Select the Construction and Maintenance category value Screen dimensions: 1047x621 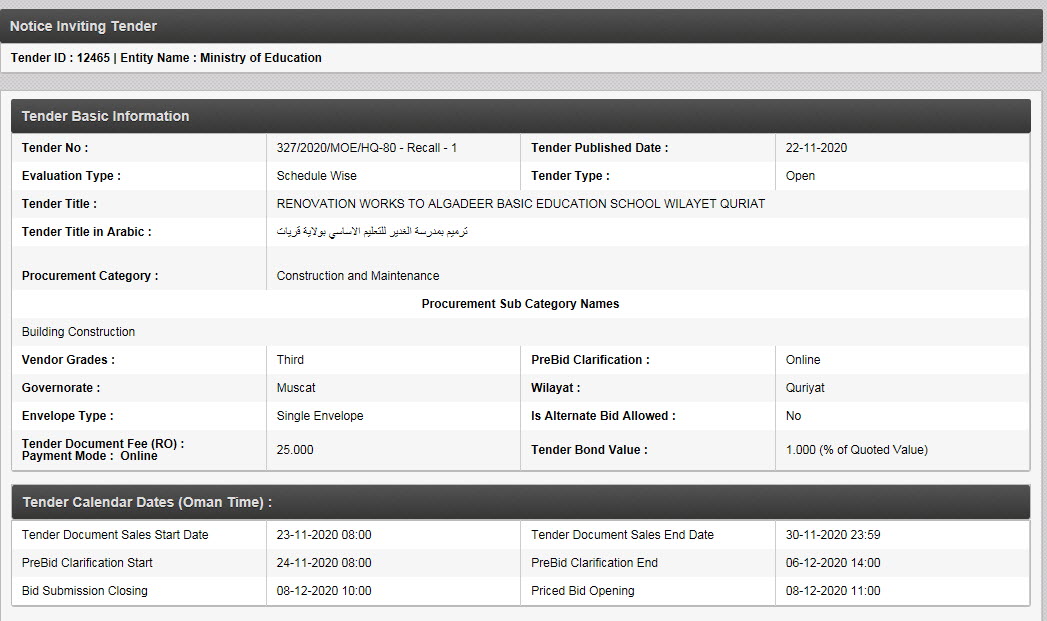click(x=357, y=276)
